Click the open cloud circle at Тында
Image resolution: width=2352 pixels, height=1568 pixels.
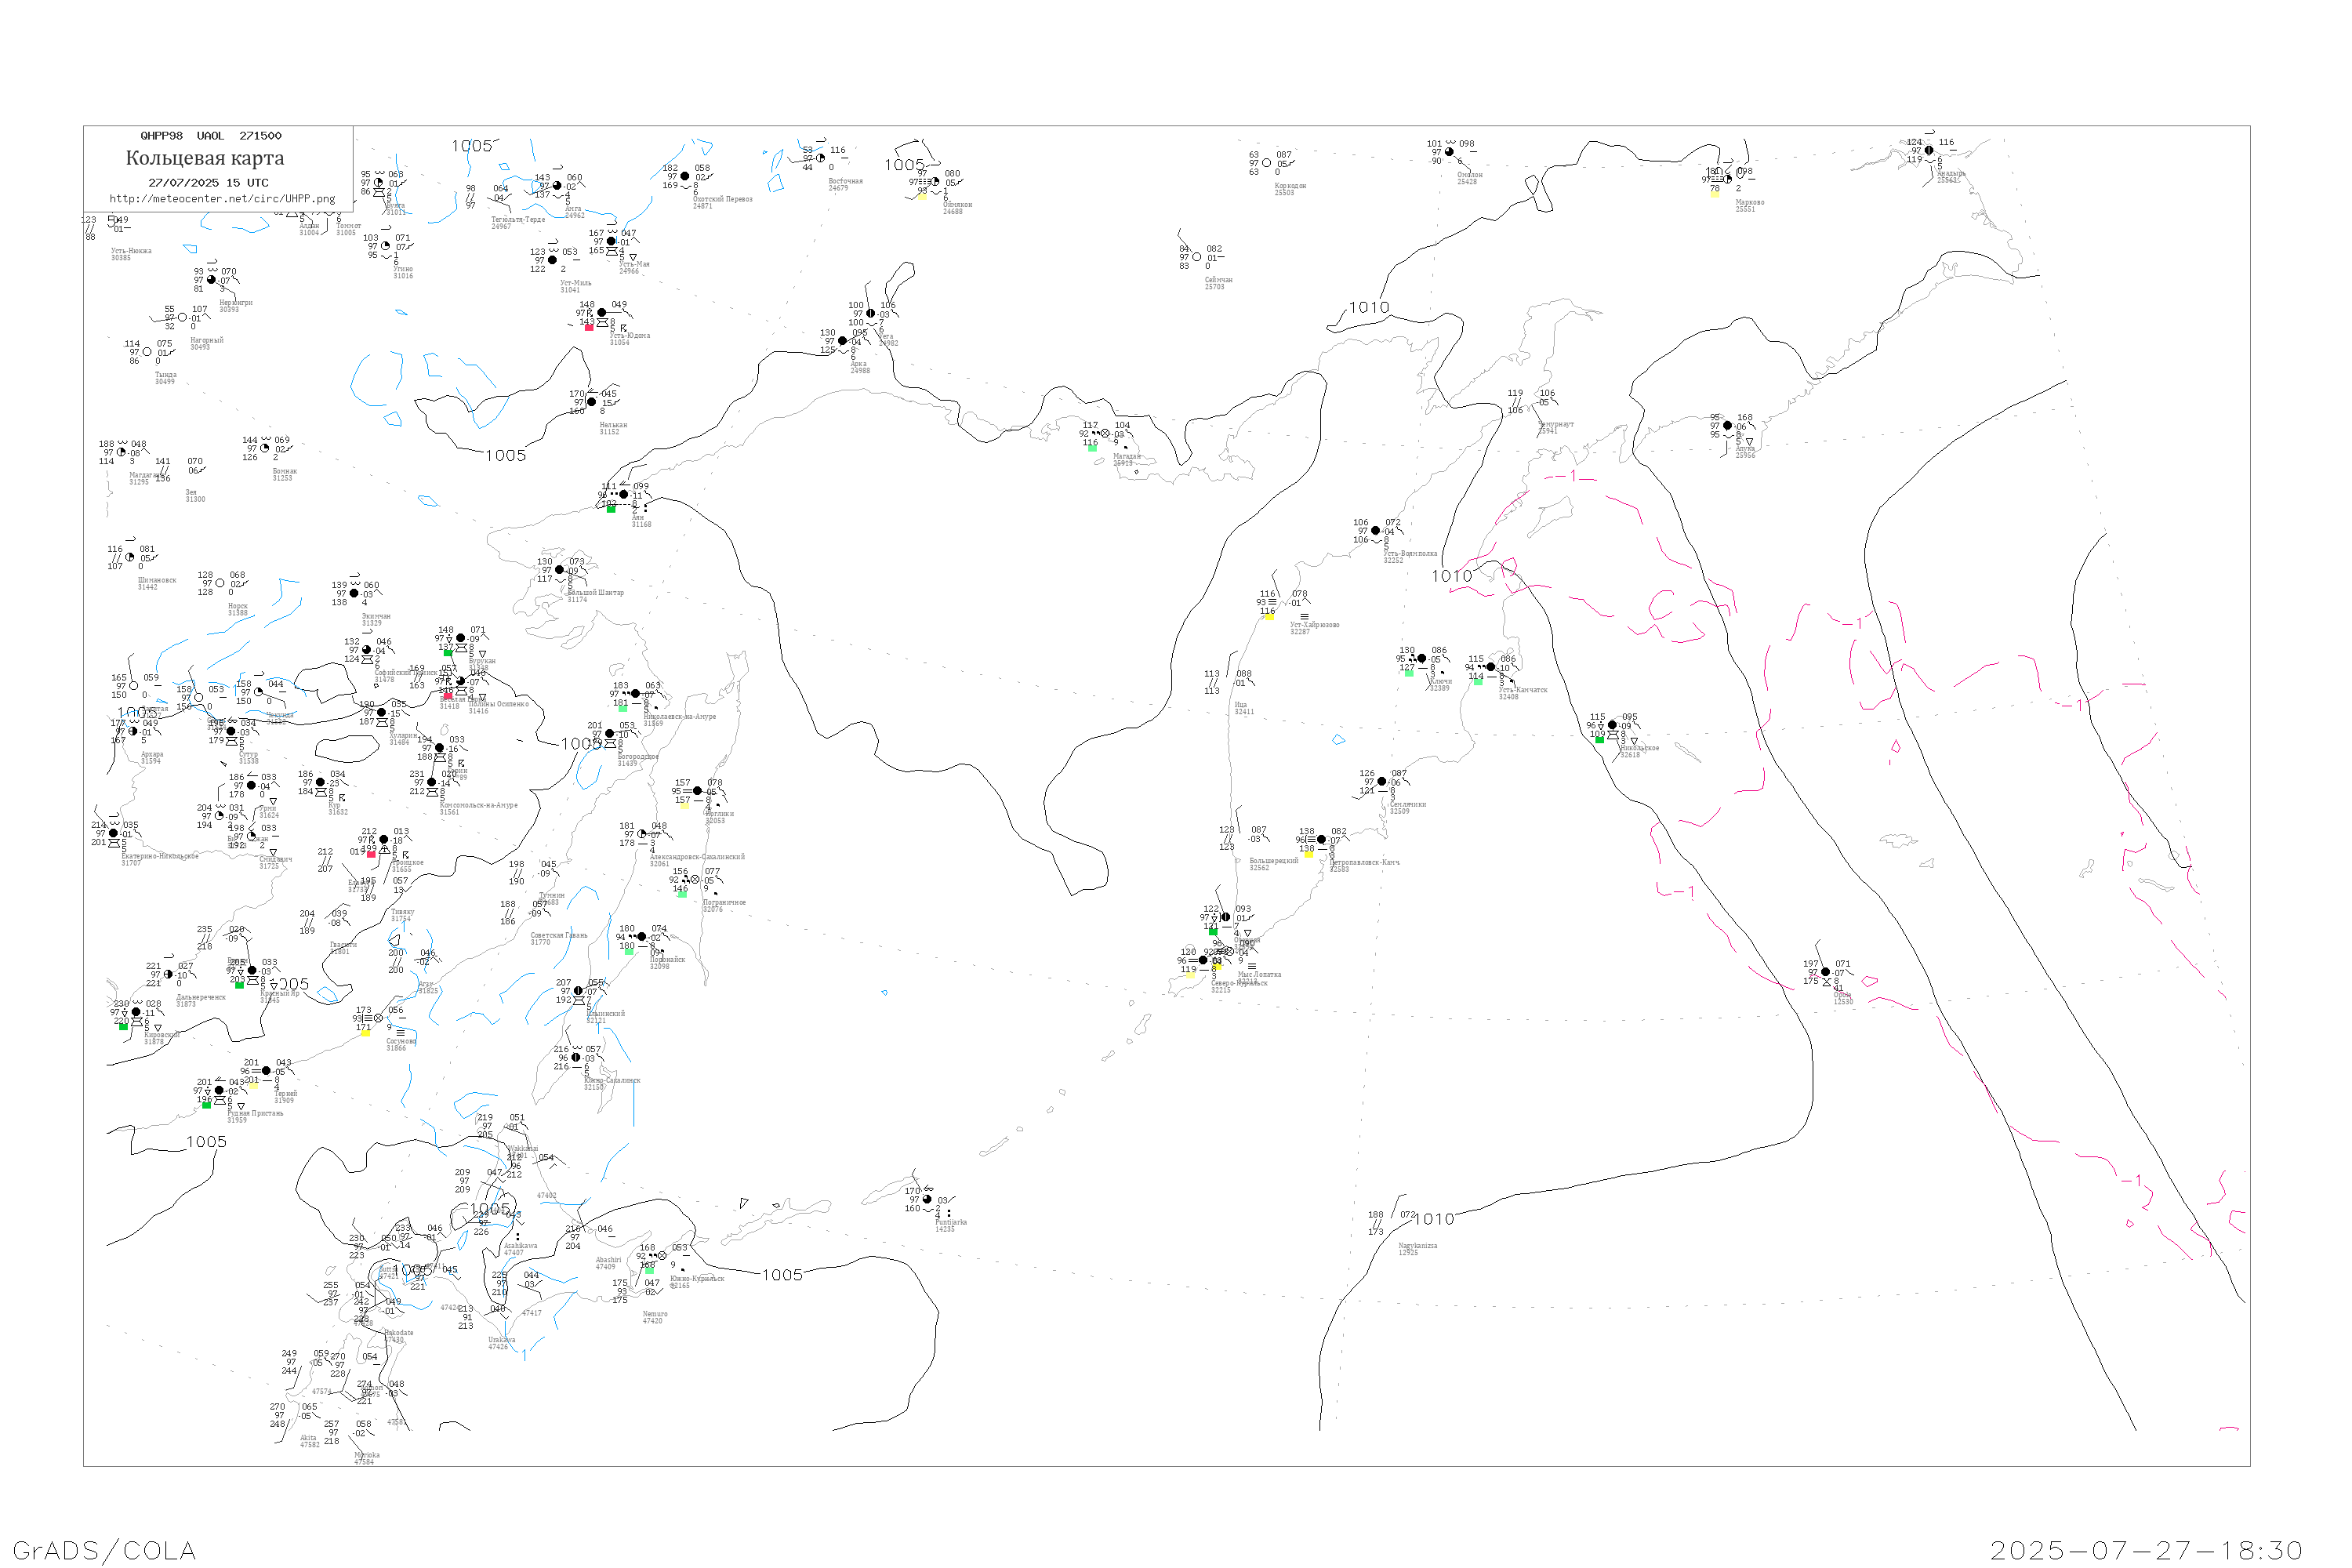pyautogui.click(x=147, y=352)
